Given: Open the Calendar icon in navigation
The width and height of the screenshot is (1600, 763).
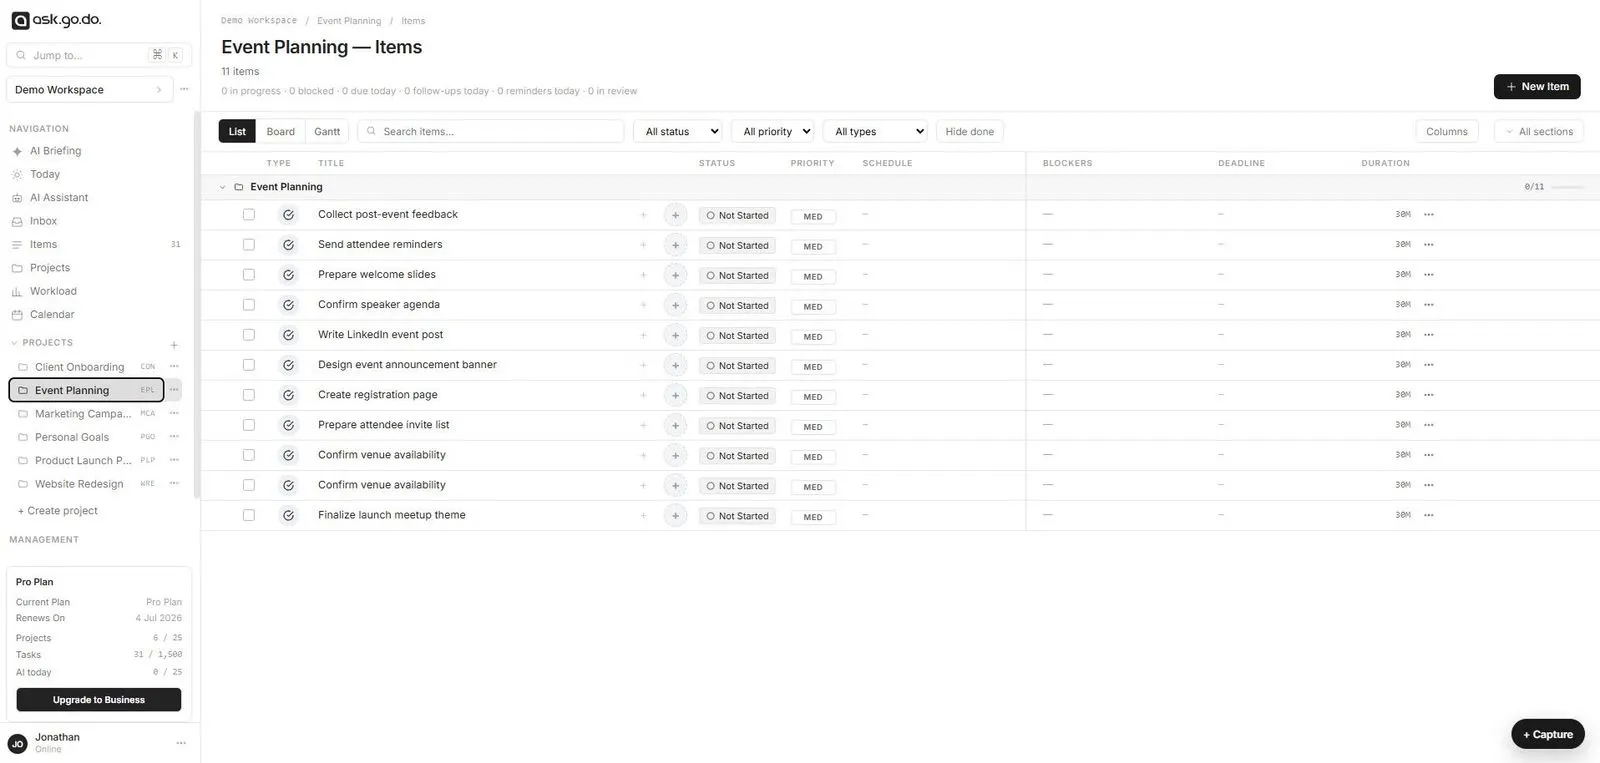Looking at the screenshot, I should click(17, 315).
